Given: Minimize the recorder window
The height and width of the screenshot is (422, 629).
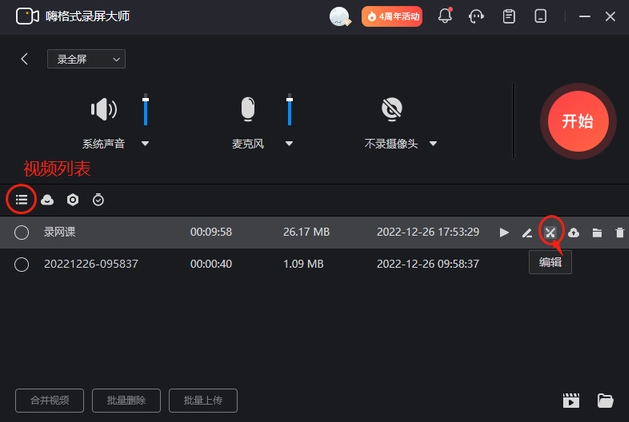Looking at the screenshot, I should point(584,16).
